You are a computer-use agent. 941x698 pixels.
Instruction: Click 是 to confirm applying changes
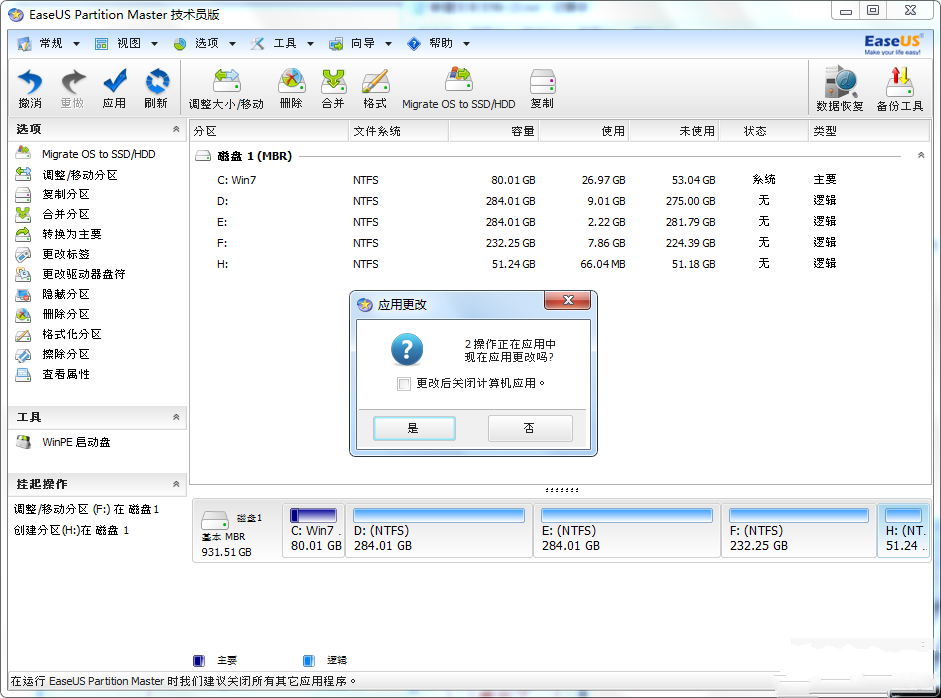(414, 429)
